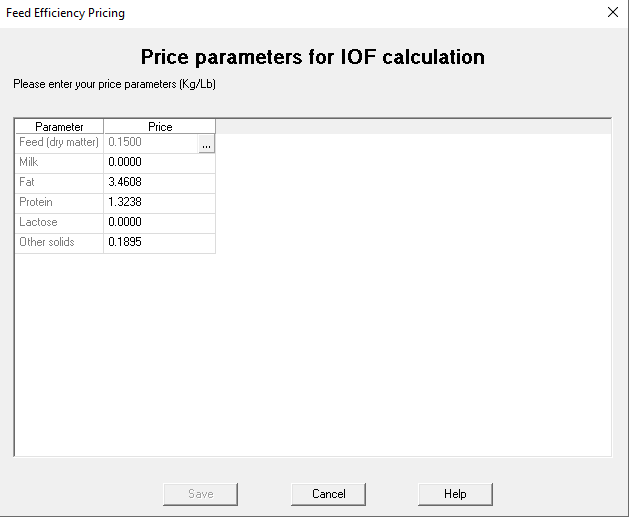Close the Feed Efficiency Pricing dialog

pyautogui.click(x=612, y=13)
